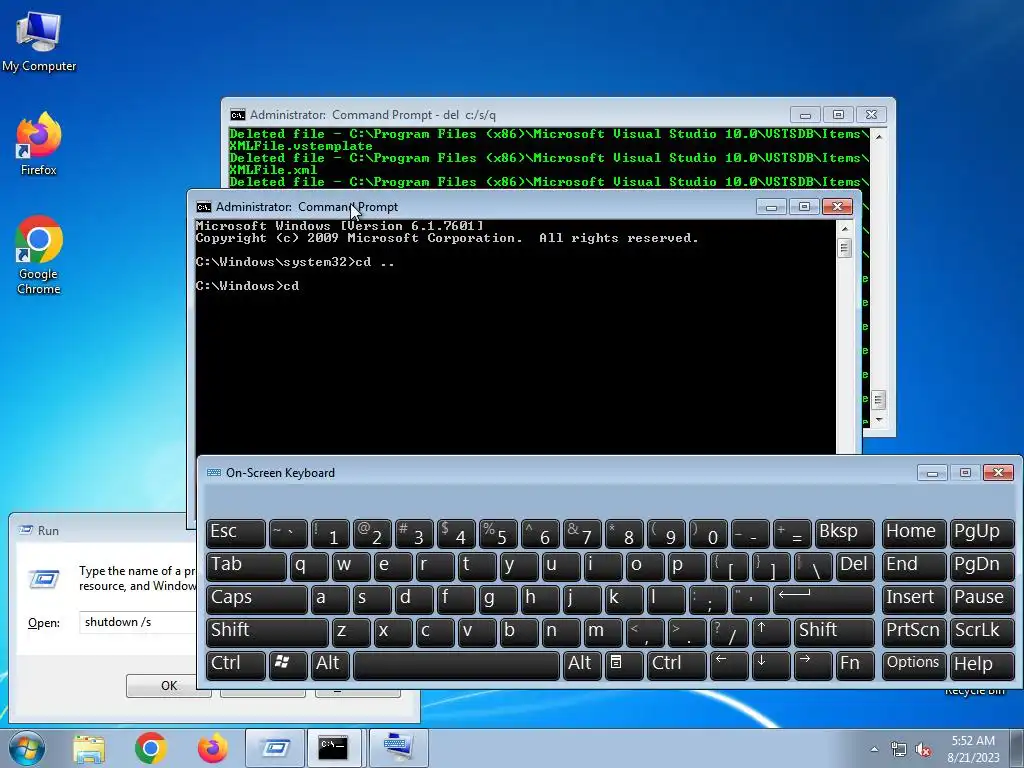Switch to Run dialog taskbar button
This screenshot has width=1024, height=768.
click(x=275, y=748)
